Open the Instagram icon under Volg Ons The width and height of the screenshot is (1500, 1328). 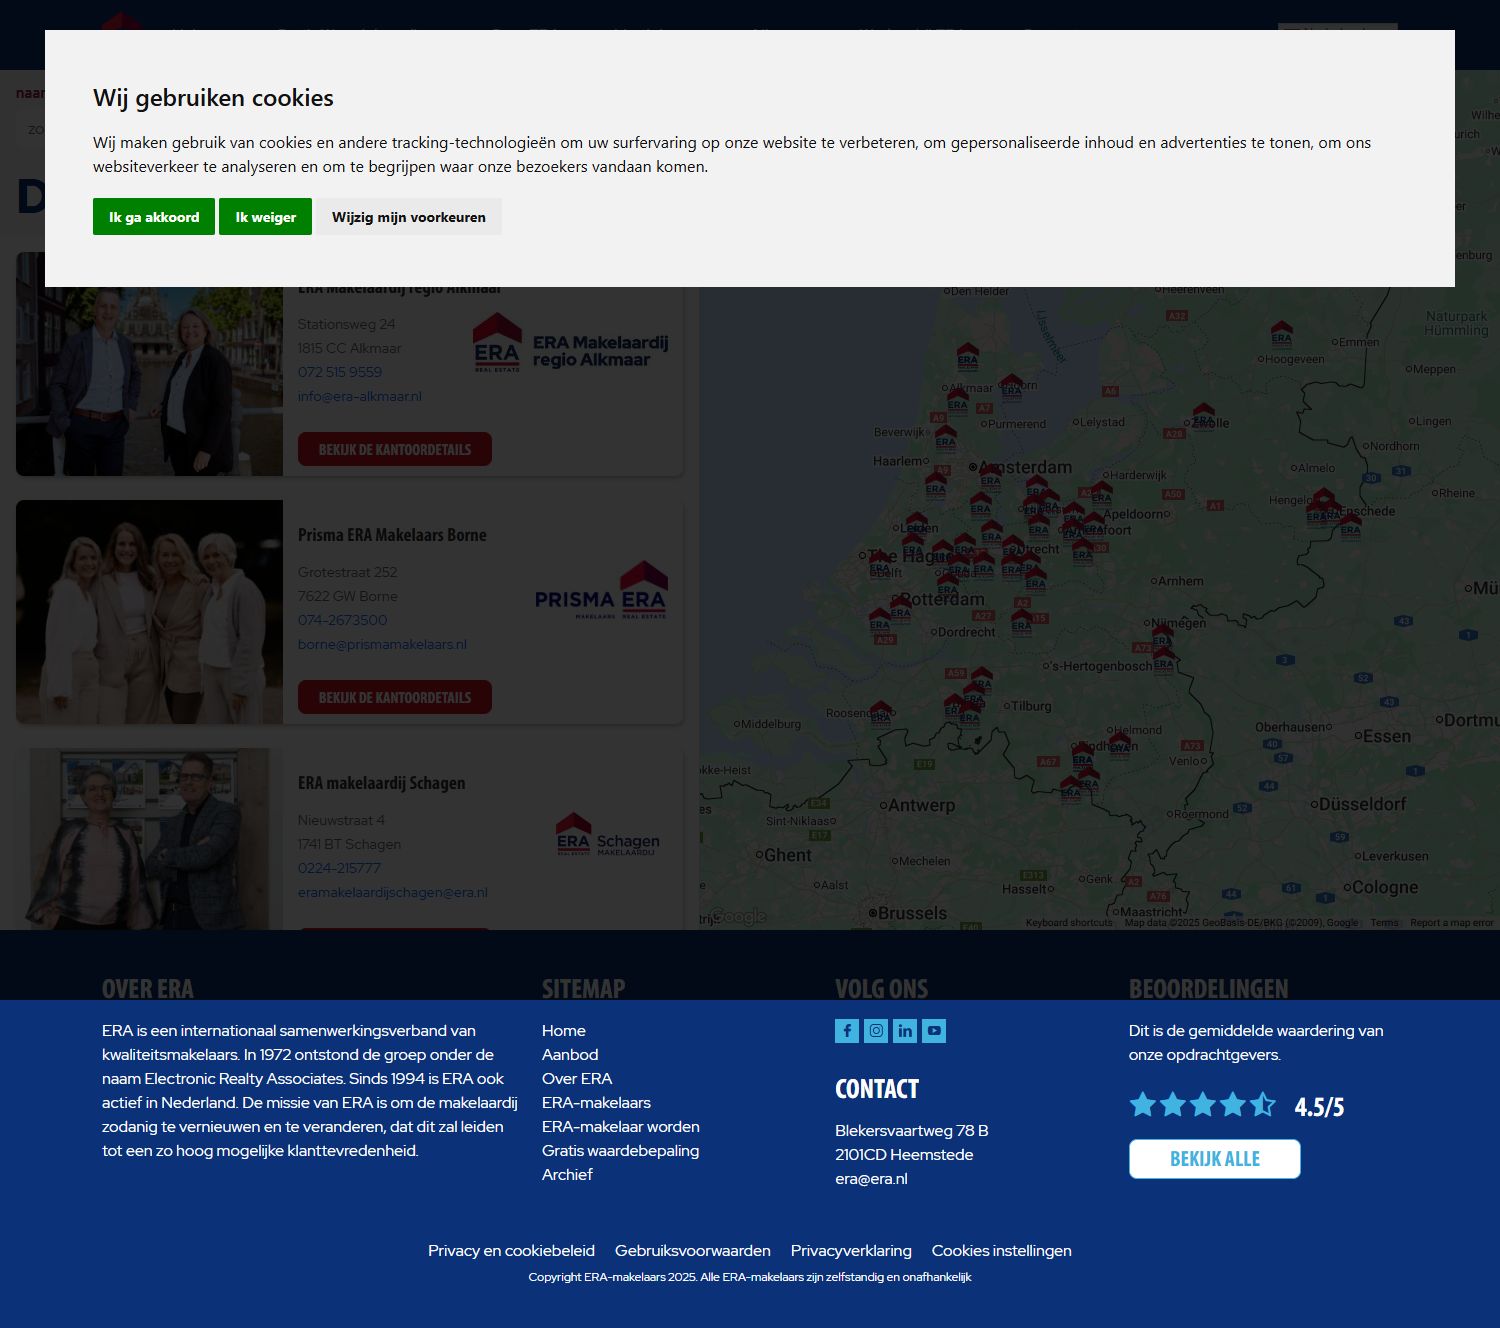(876, 1031)
